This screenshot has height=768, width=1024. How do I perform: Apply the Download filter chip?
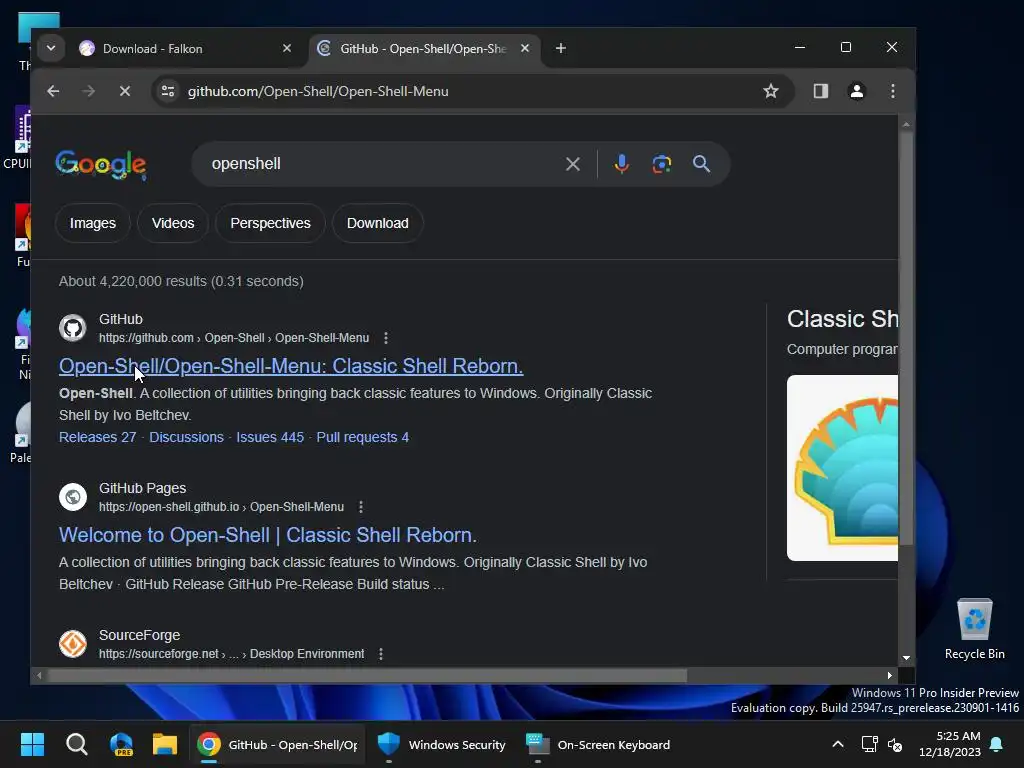(377, 223)
